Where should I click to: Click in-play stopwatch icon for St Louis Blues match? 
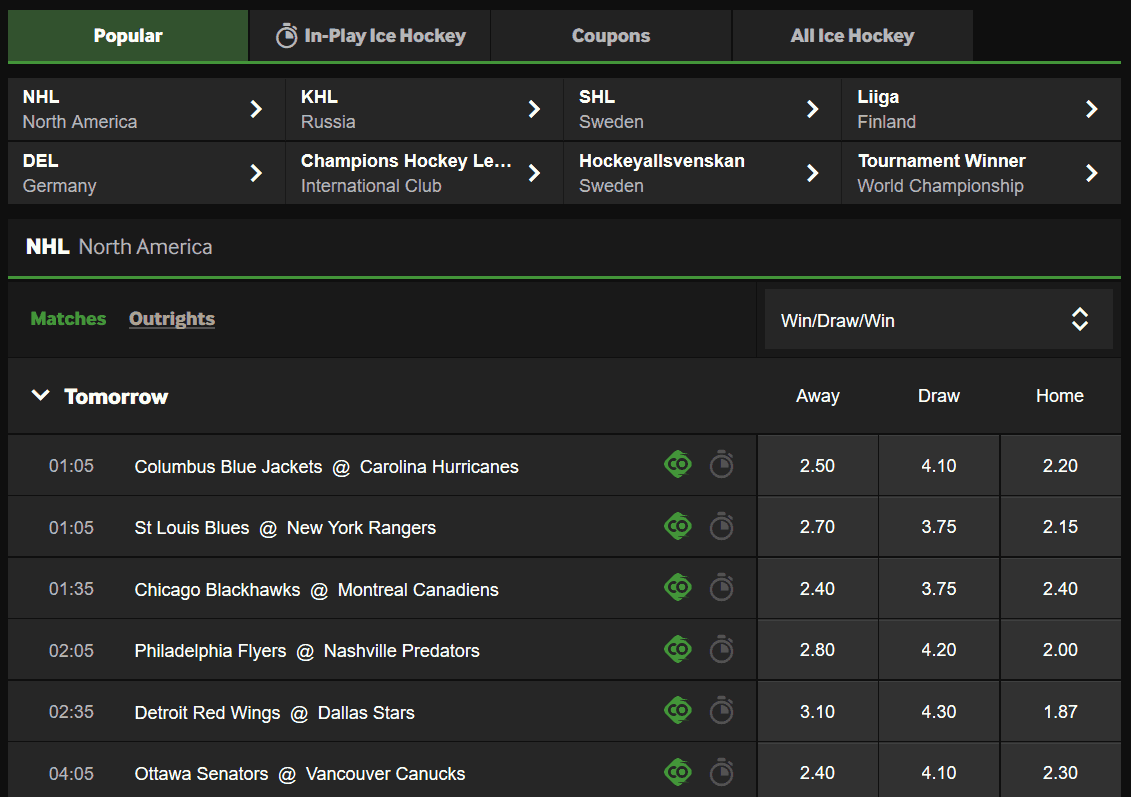(721, 527)
